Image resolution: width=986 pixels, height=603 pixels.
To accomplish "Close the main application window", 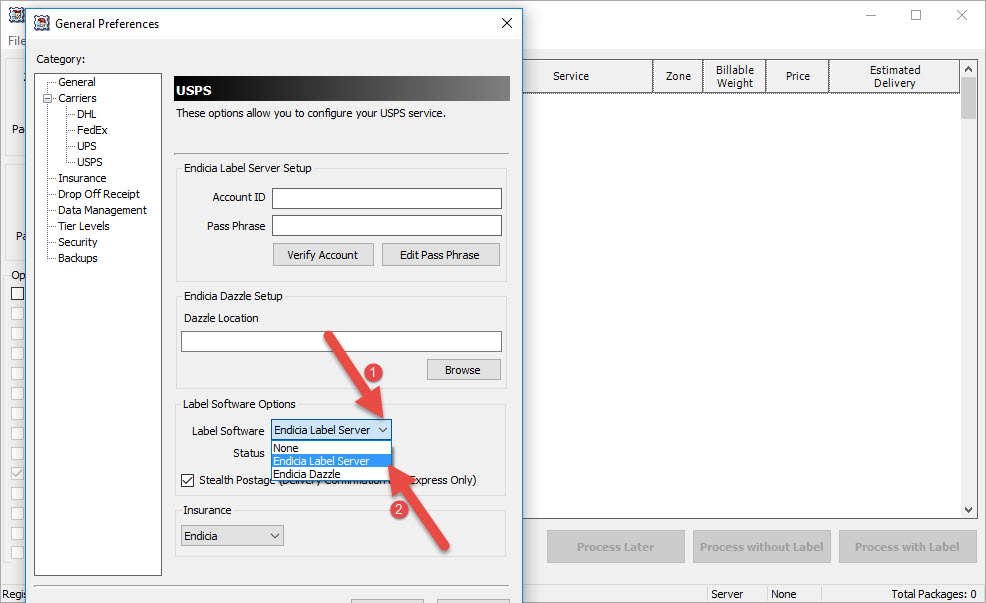I will click(x=962, y=15).
